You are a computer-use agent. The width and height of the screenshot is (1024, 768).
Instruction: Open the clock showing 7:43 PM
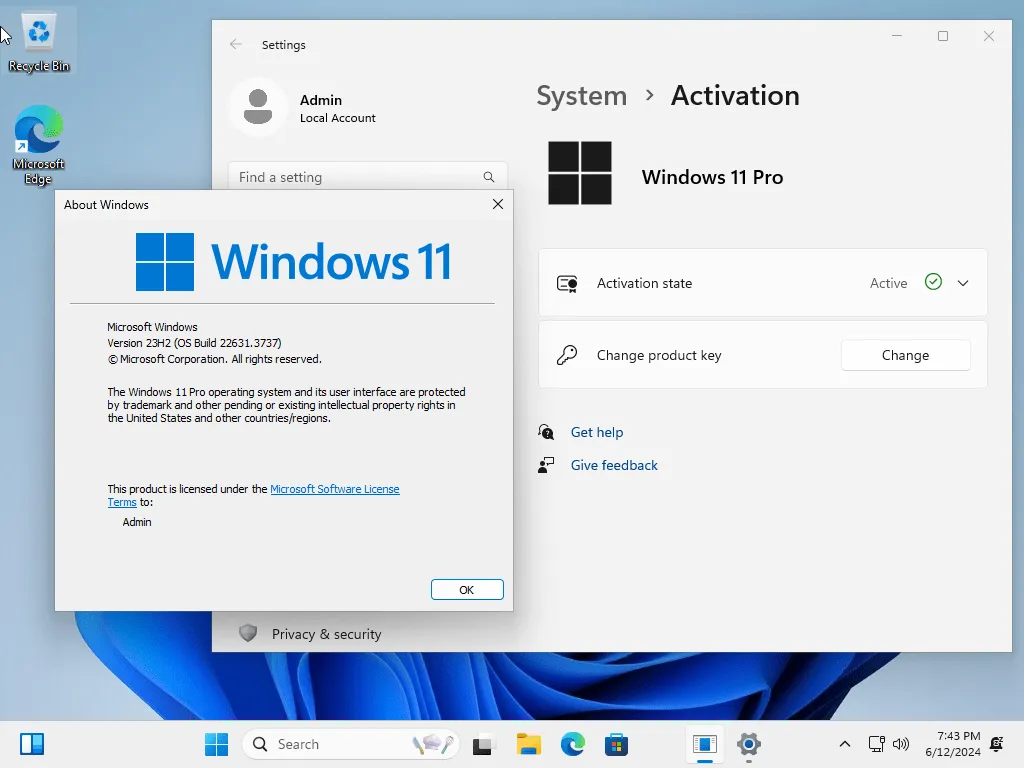[952, 744]
